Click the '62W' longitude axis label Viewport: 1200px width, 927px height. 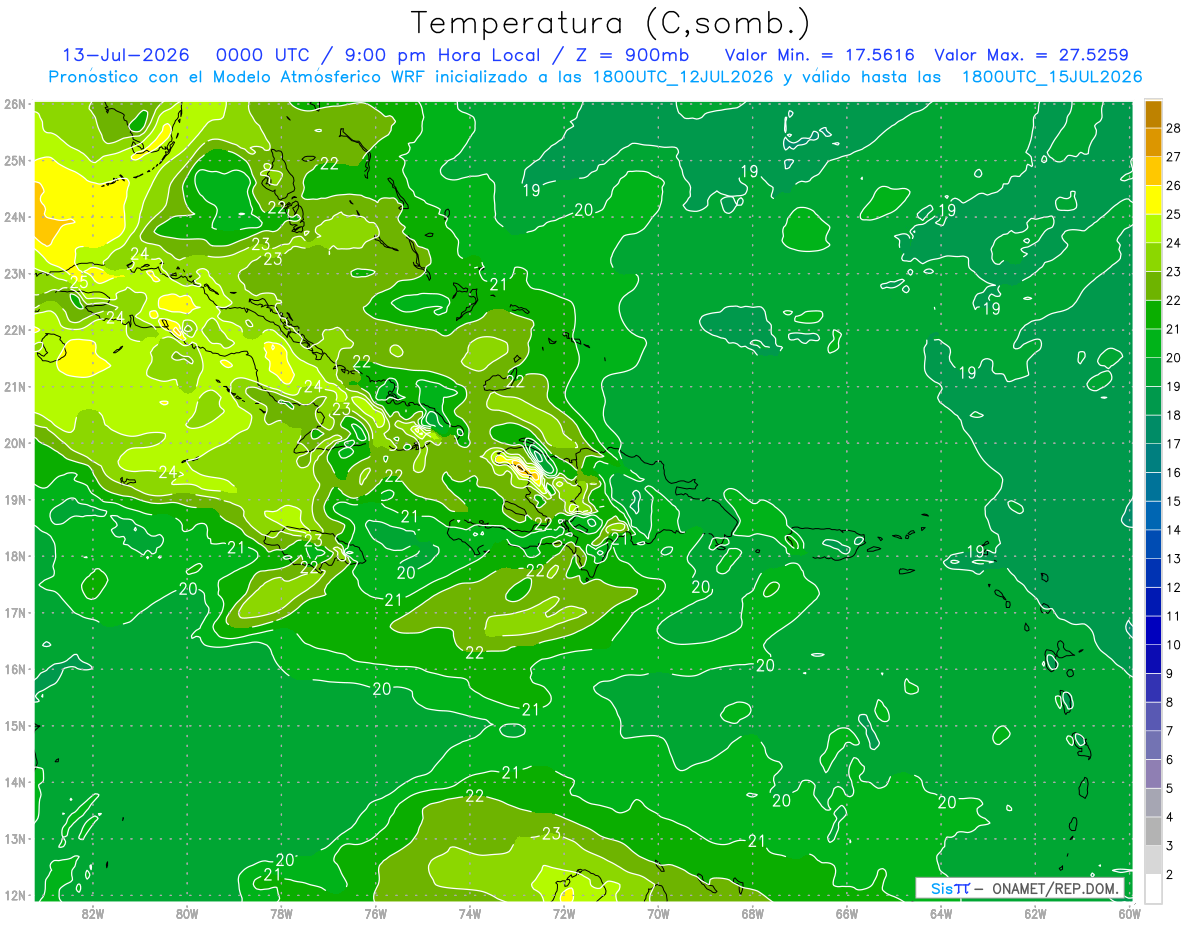pos(1035,913)
